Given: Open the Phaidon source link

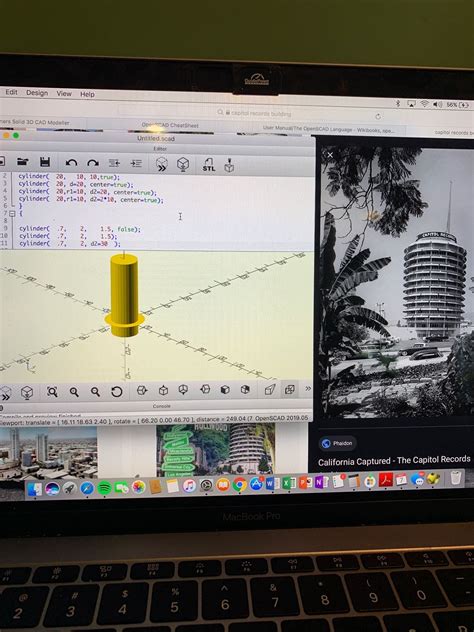Looking at the screenshot, I should click(x=338, y=443).
